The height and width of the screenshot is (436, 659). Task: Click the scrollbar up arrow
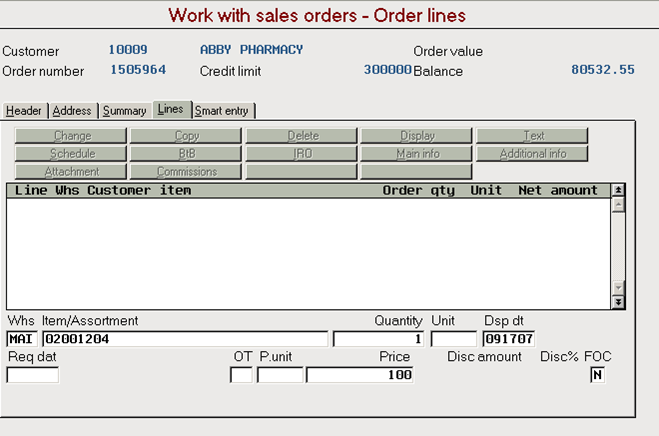pos(618,205)
